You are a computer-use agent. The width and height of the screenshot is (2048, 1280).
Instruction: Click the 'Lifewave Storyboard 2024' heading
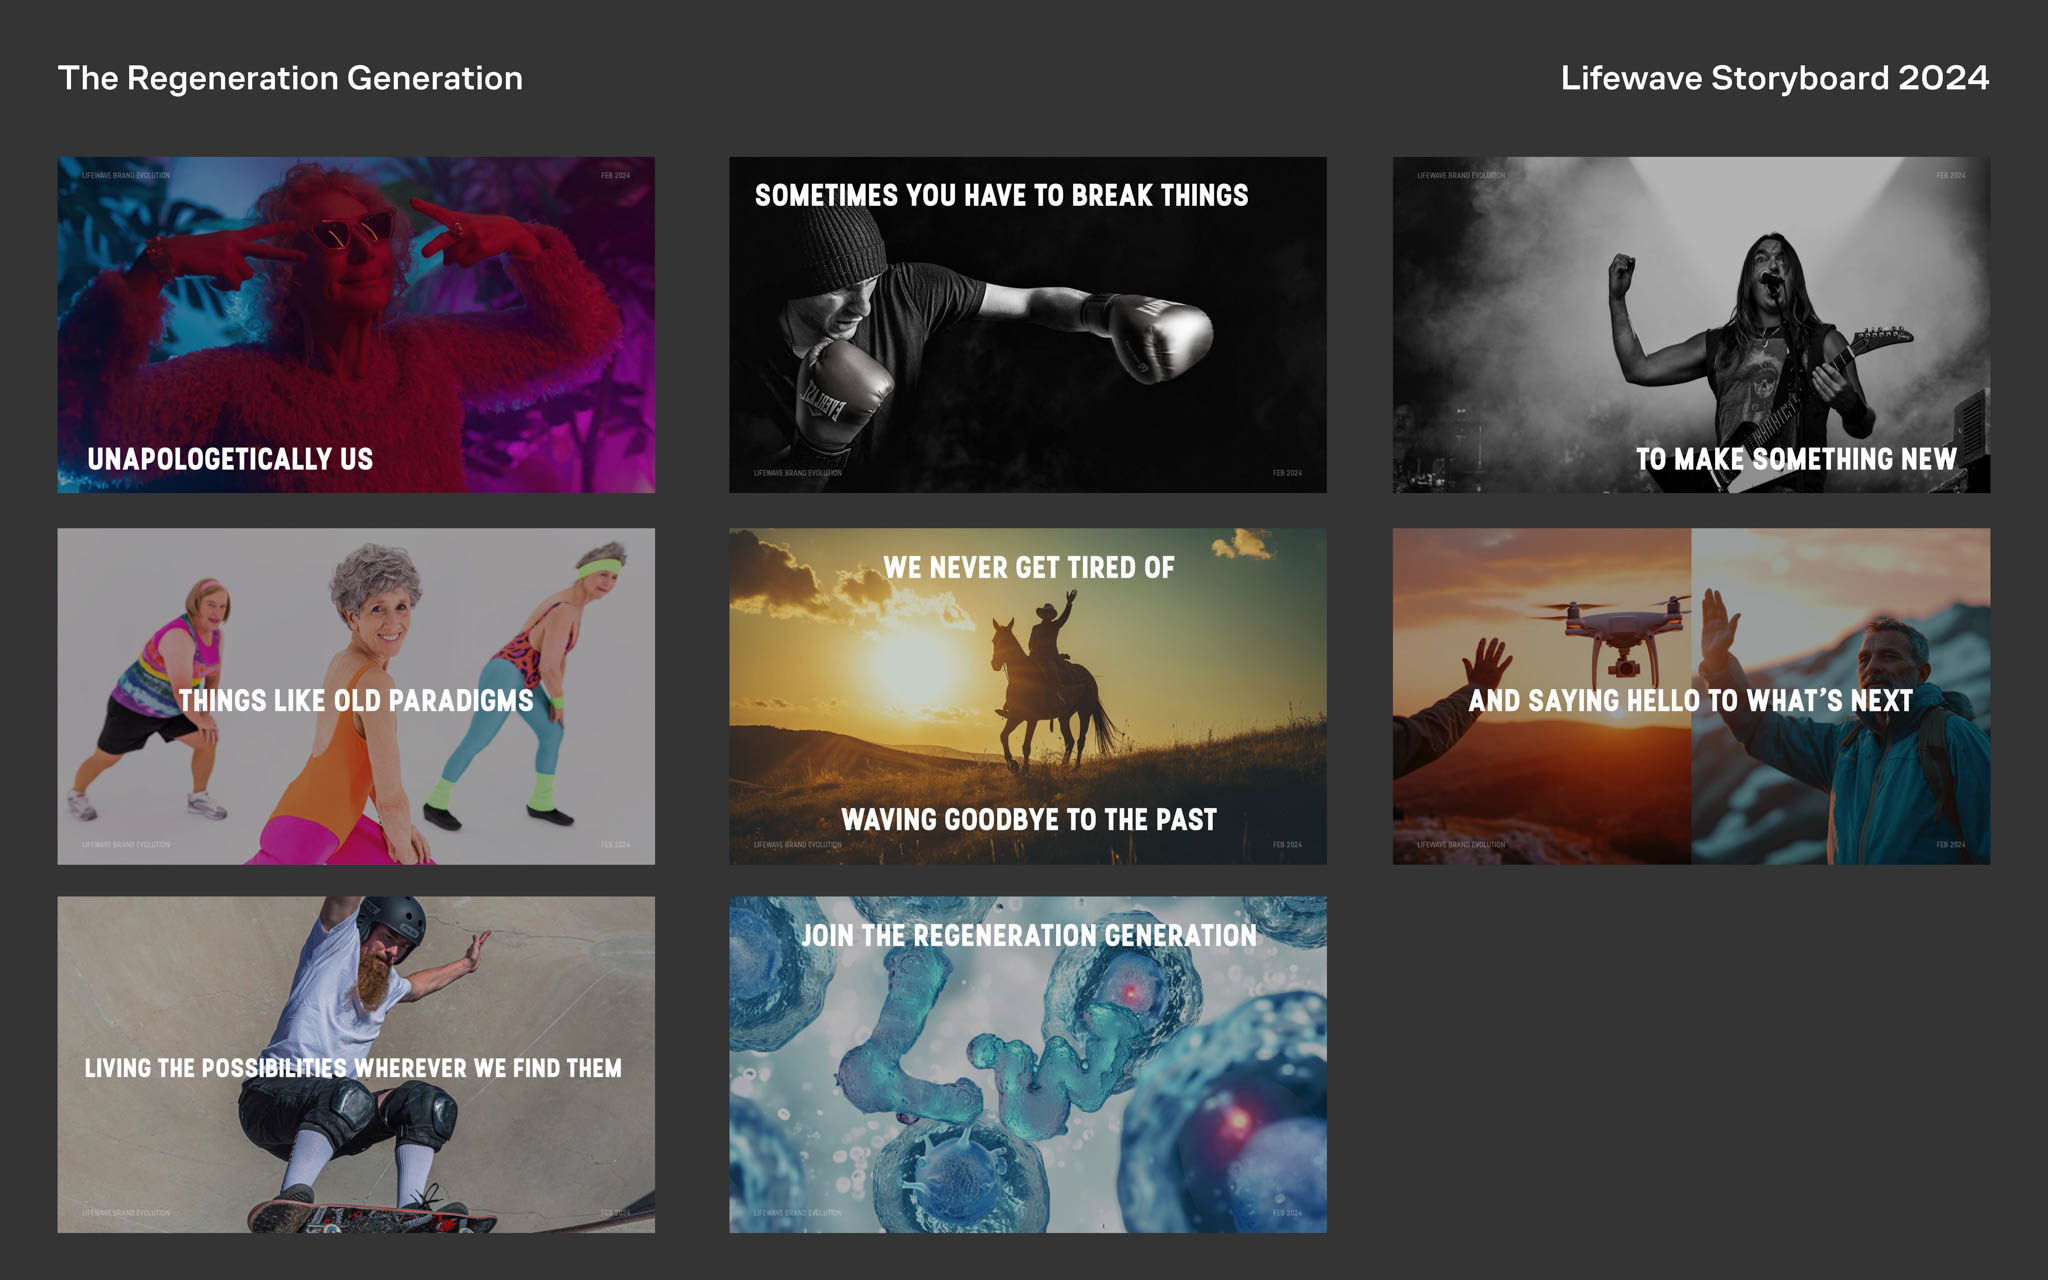tap(1774, 78)
